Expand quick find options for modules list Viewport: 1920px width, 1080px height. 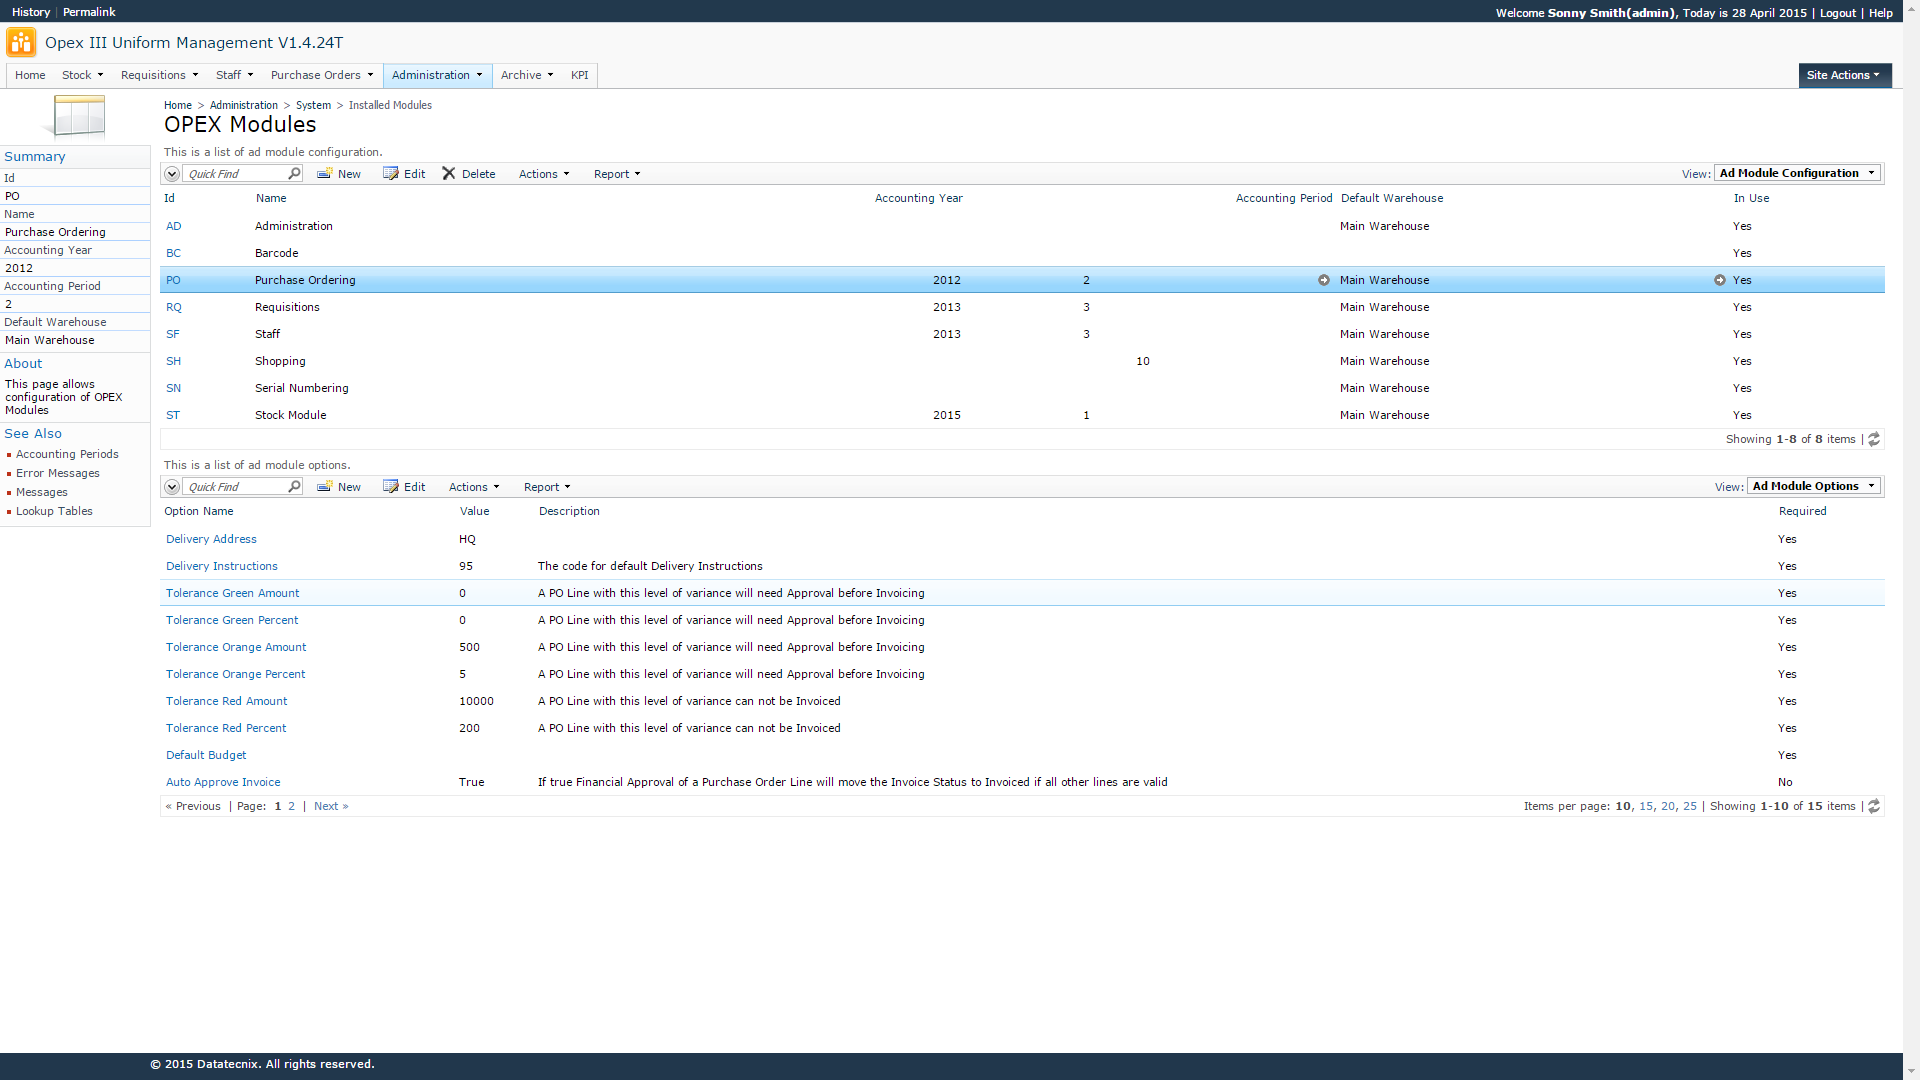172,174
